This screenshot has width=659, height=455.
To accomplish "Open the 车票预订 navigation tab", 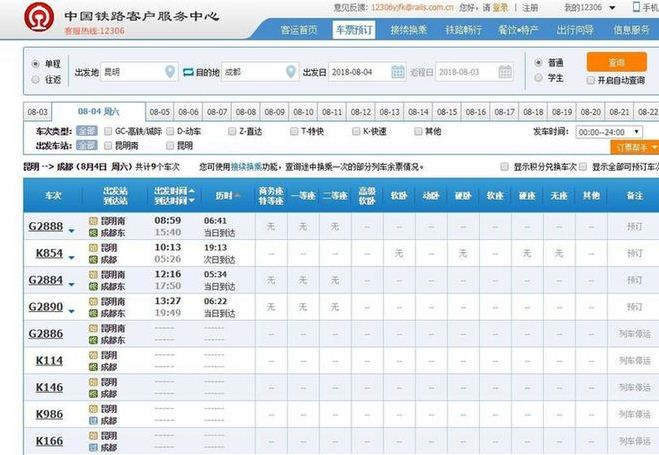I will [x=352, y=30].
